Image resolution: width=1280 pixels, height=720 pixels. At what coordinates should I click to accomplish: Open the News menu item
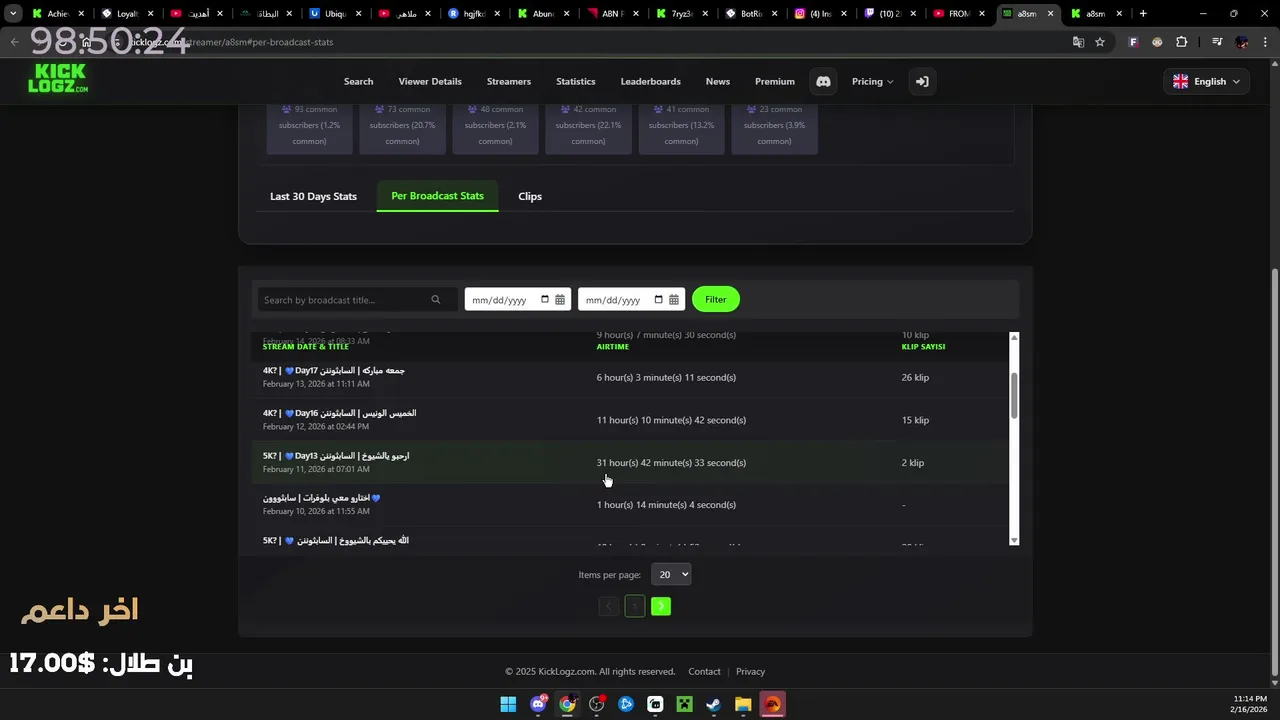(x=718, y=82)
